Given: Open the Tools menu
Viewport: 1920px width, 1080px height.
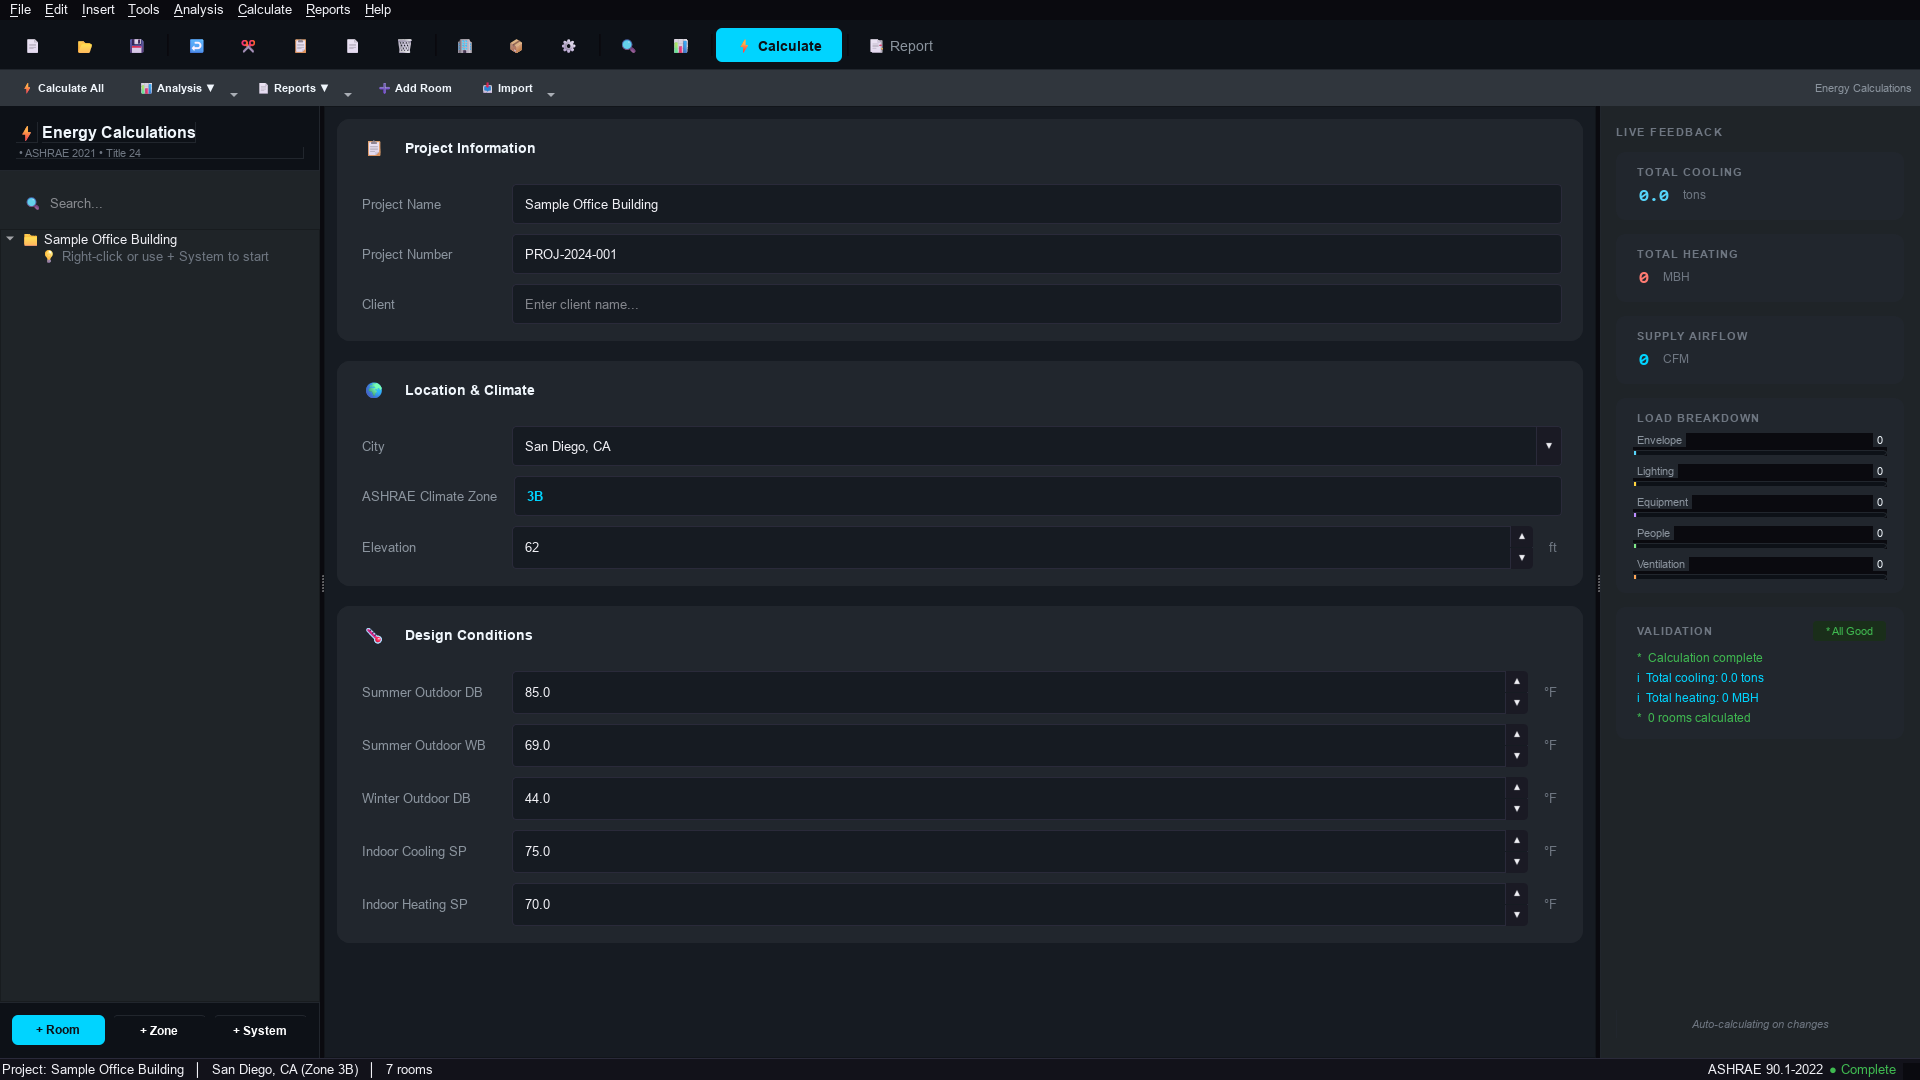Looking at the screenshot, I should [x=143, y=9].
